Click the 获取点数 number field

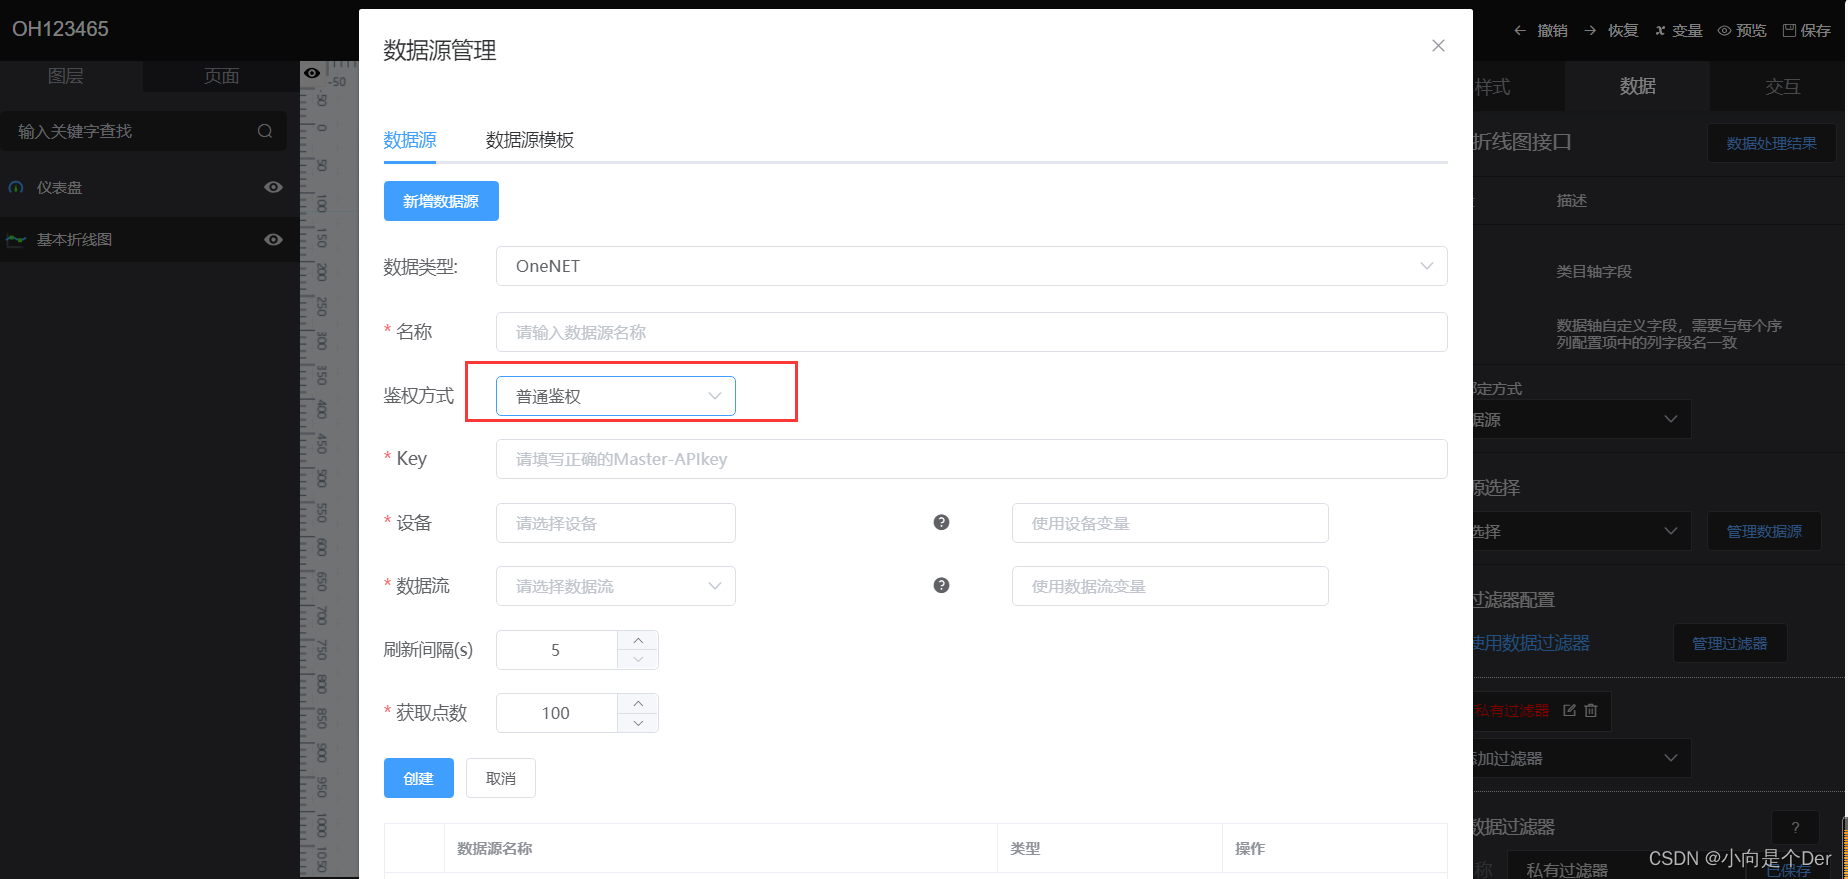(x=556, y=713)
